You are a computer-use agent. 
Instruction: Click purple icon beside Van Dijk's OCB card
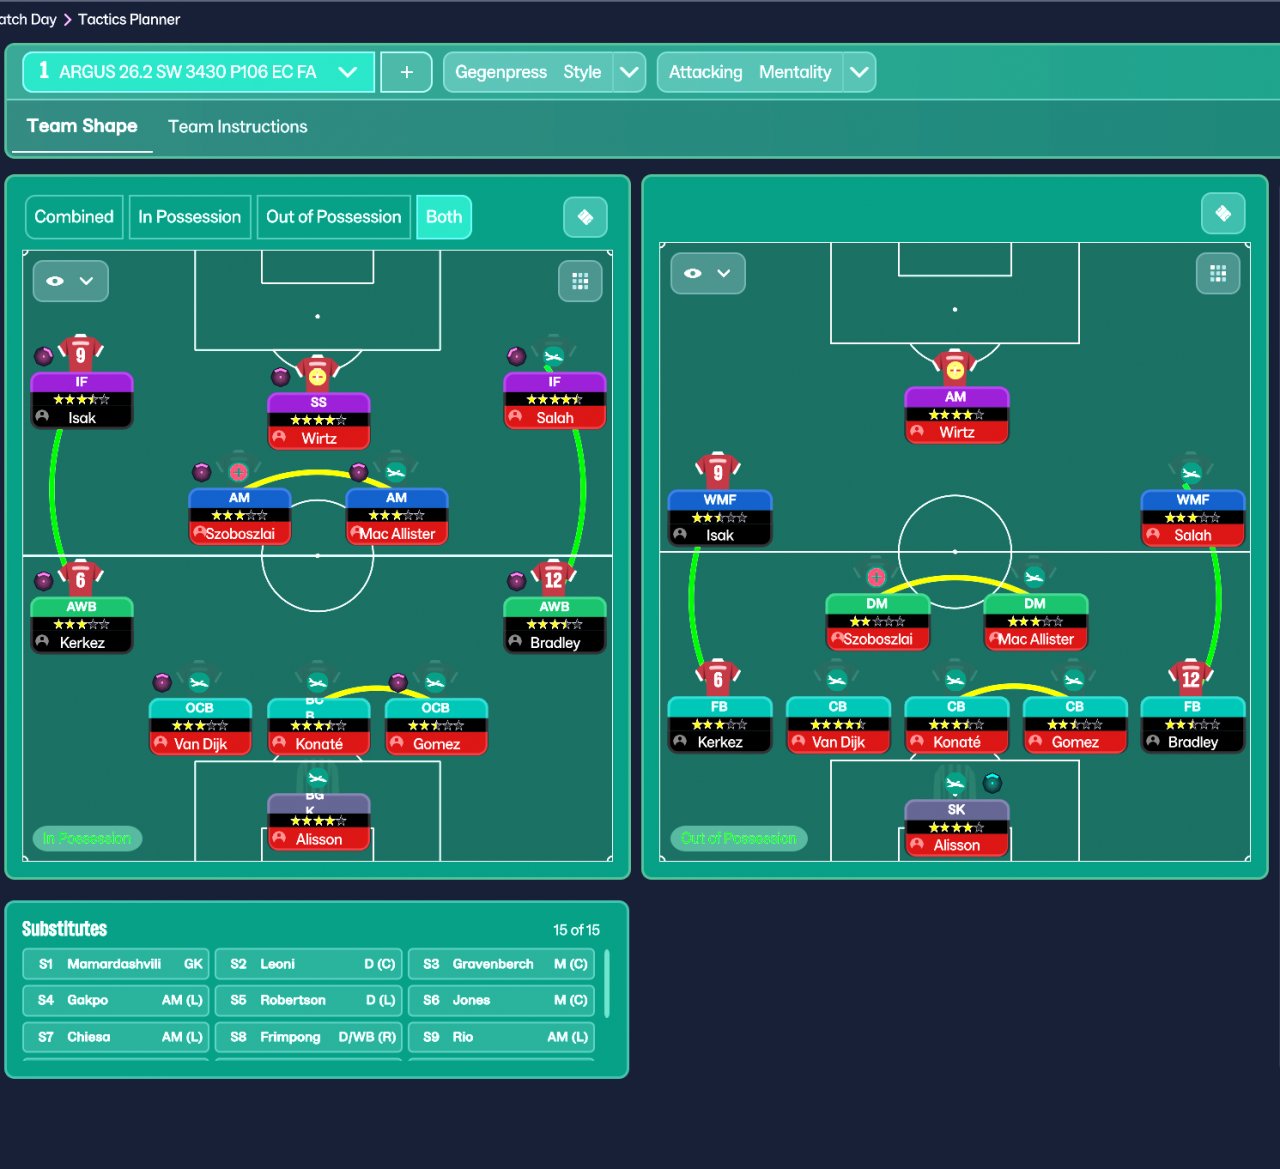[x=162, y=682]
